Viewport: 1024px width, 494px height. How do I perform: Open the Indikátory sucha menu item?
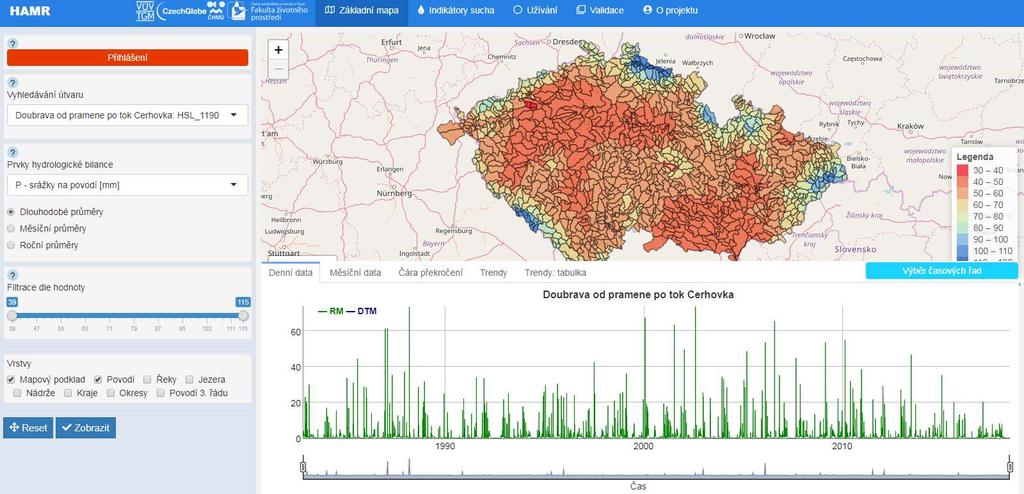(x=456, y=10)
